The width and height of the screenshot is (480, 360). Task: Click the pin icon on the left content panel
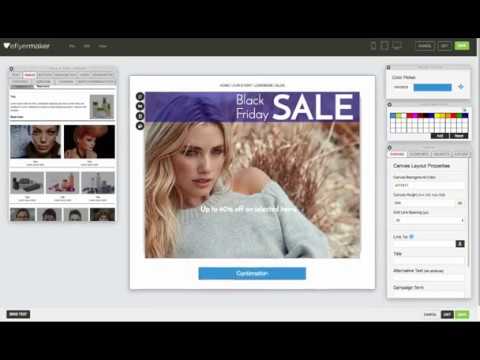[x=11, y=69]
